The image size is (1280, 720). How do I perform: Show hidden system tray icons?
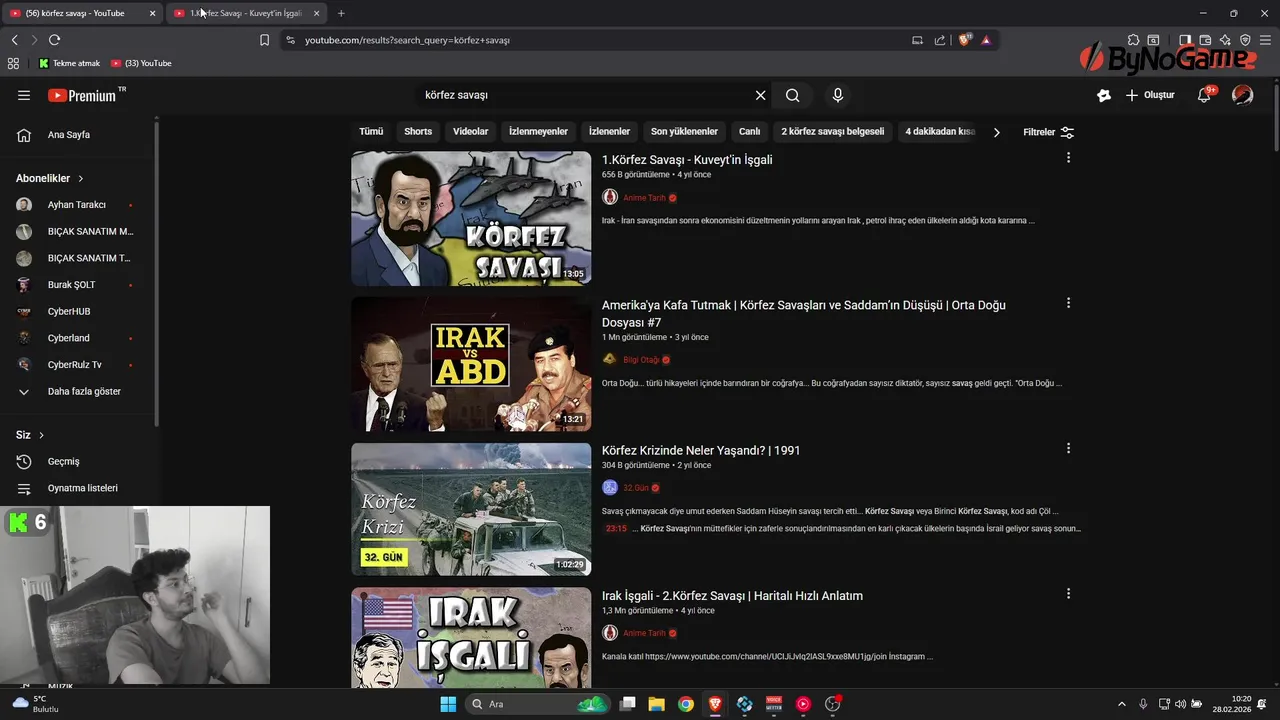(1121, 704)
